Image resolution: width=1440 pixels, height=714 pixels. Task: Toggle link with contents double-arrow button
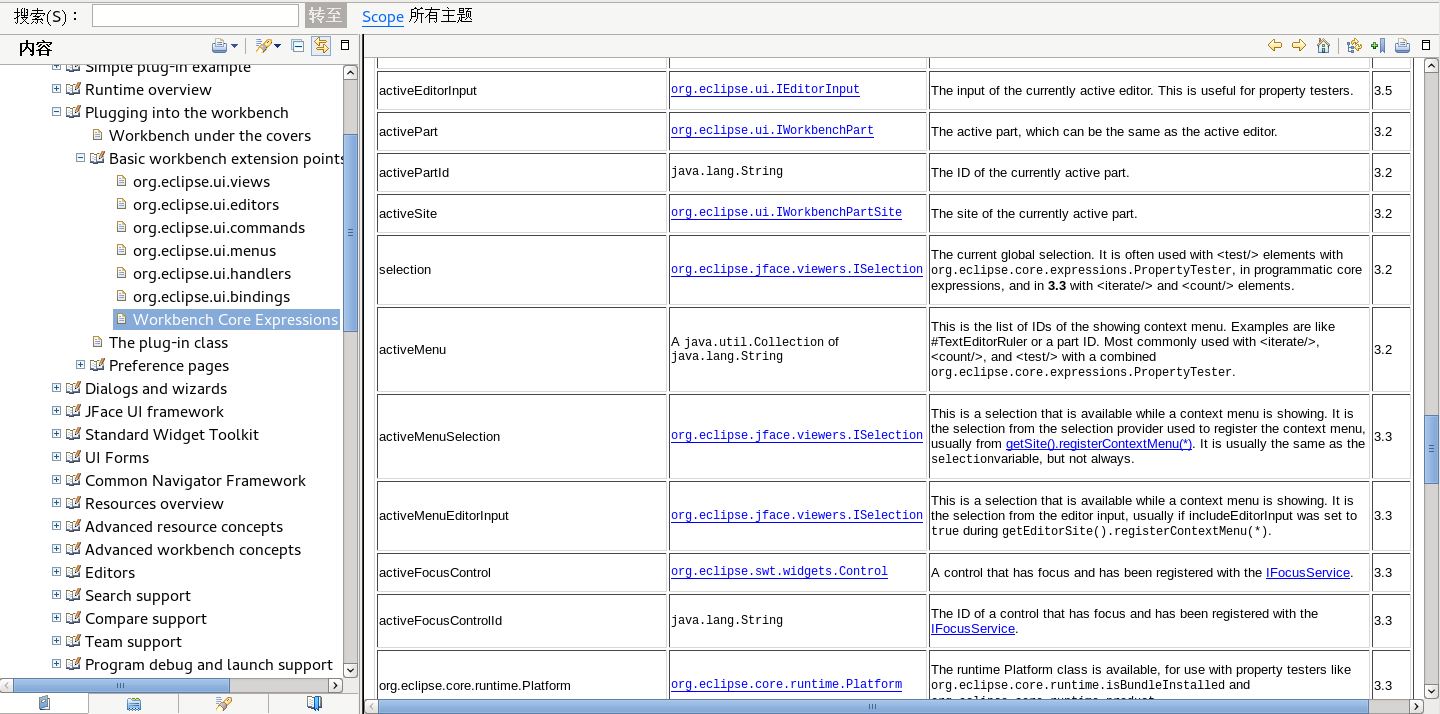click(x=321, y=46)
